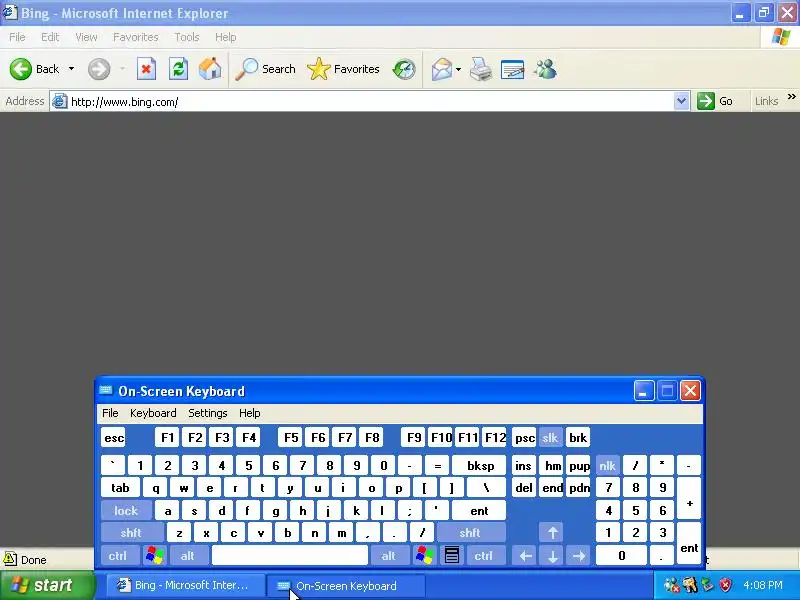Toggle the right shft key

click(470, 533)
